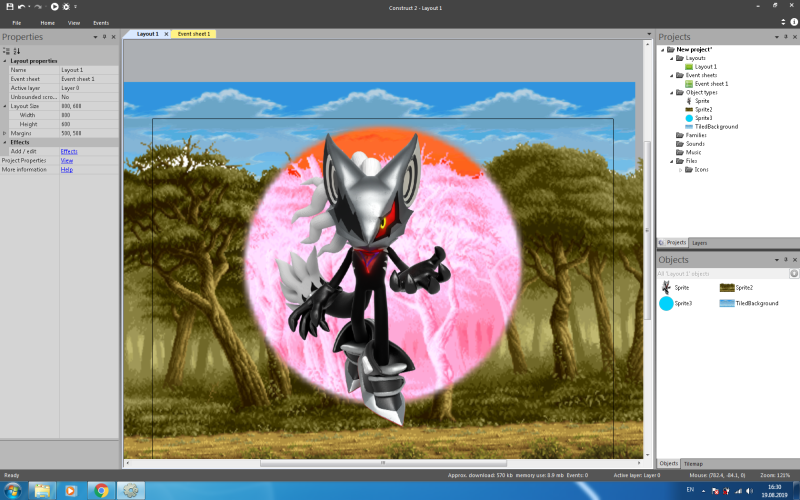Screen dimensions: 800x500
Task: Open the Project Properties View link
Action: (x=67, y=161)
